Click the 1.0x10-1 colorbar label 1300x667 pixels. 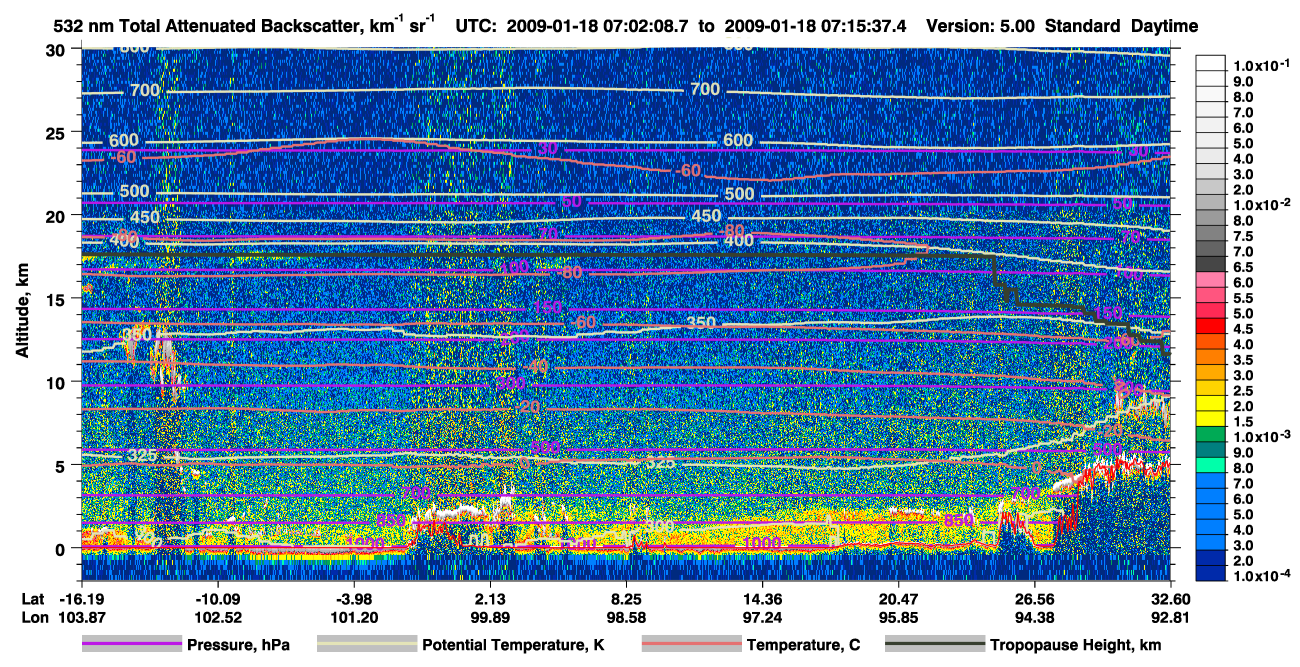pyautogui.click(x=1260, y=66)
